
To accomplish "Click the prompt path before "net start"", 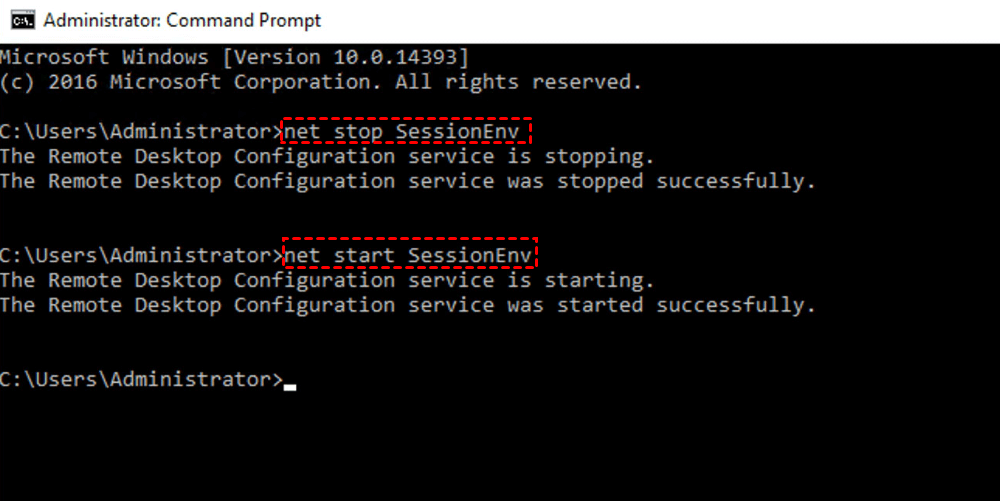I will [141, 256].
